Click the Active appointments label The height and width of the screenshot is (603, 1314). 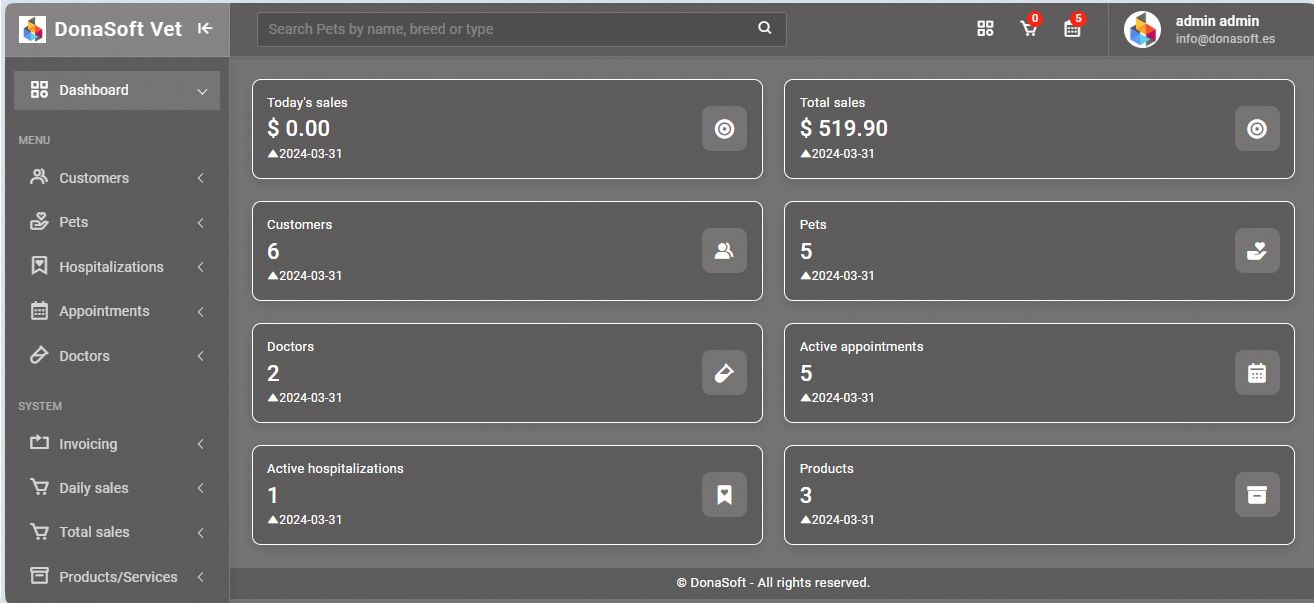pyautogui.click(x=862, y=347)
